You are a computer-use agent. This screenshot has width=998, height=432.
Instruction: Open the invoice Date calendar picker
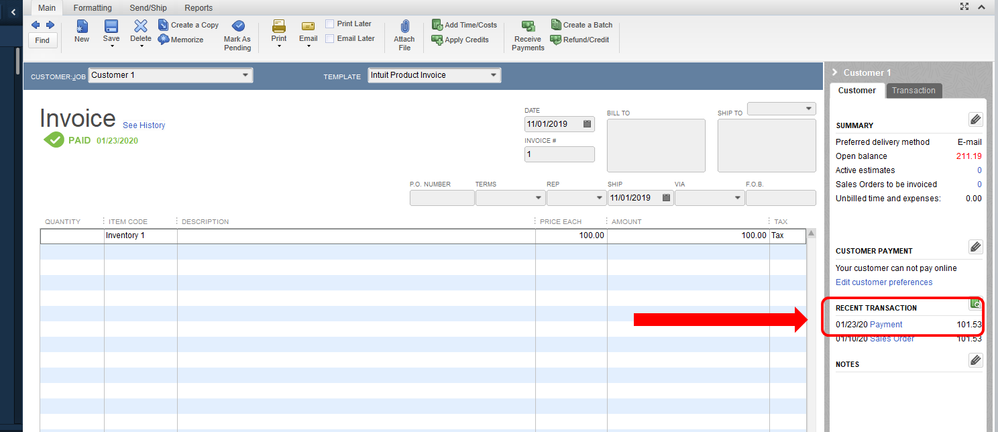click(x=587, y=124)
